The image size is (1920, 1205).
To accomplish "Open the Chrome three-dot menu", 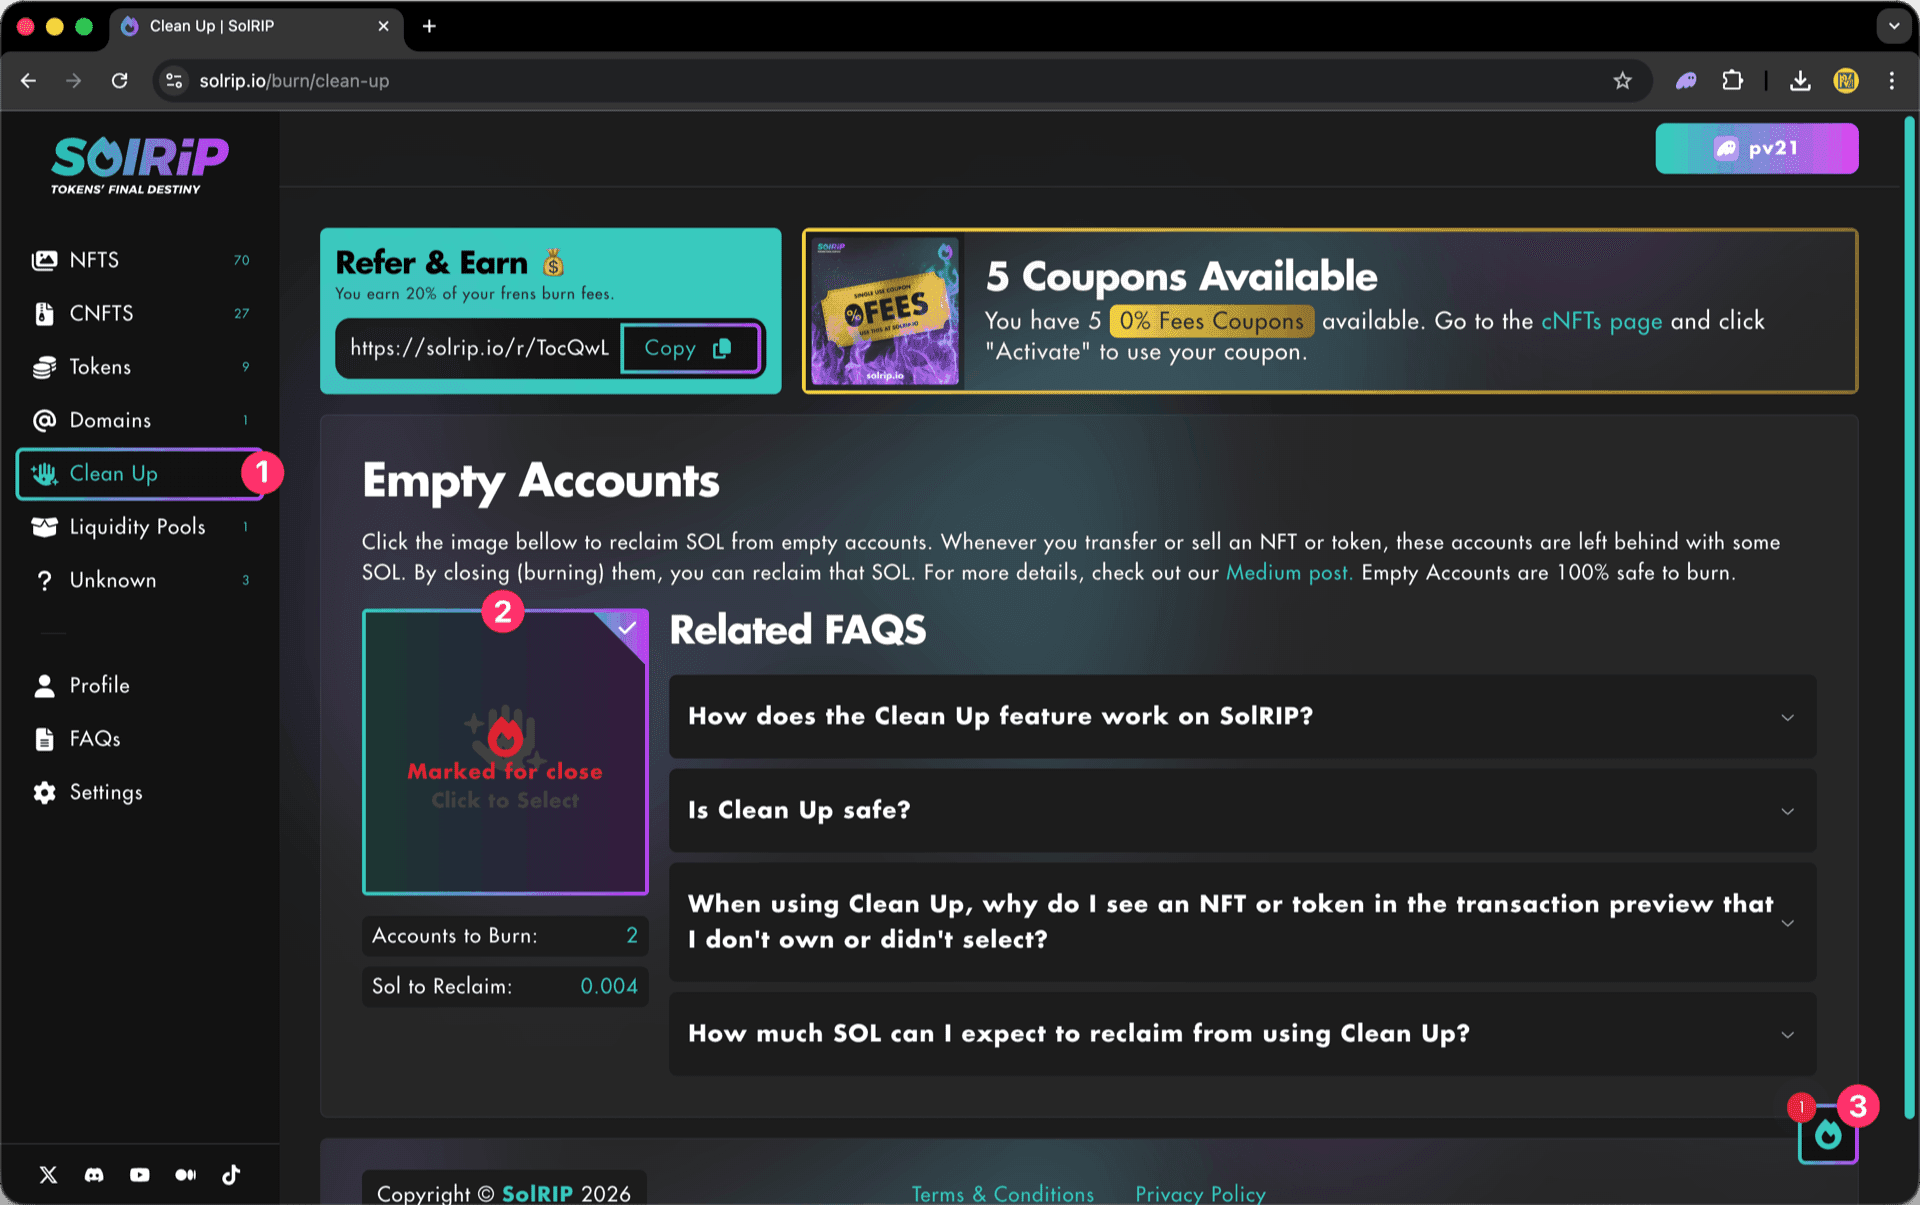I will click(x=1892, y=81).
